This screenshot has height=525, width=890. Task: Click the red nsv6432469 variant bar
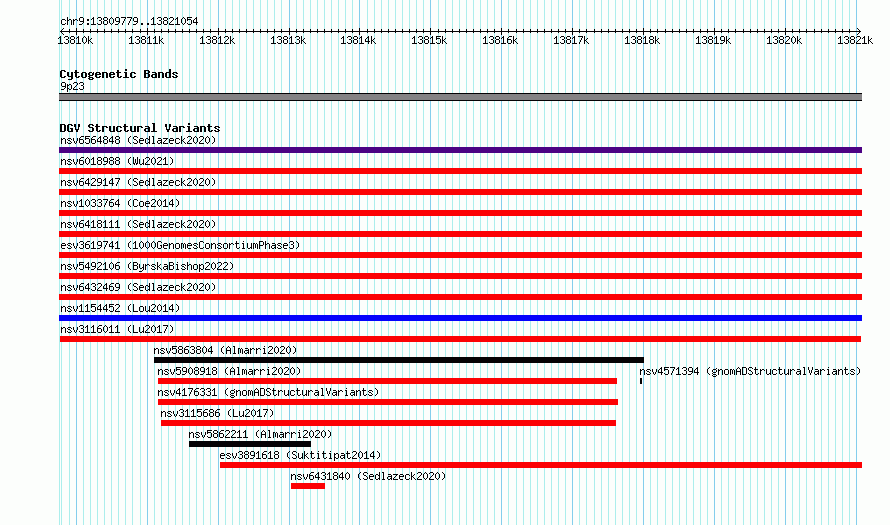pos(460,297)
